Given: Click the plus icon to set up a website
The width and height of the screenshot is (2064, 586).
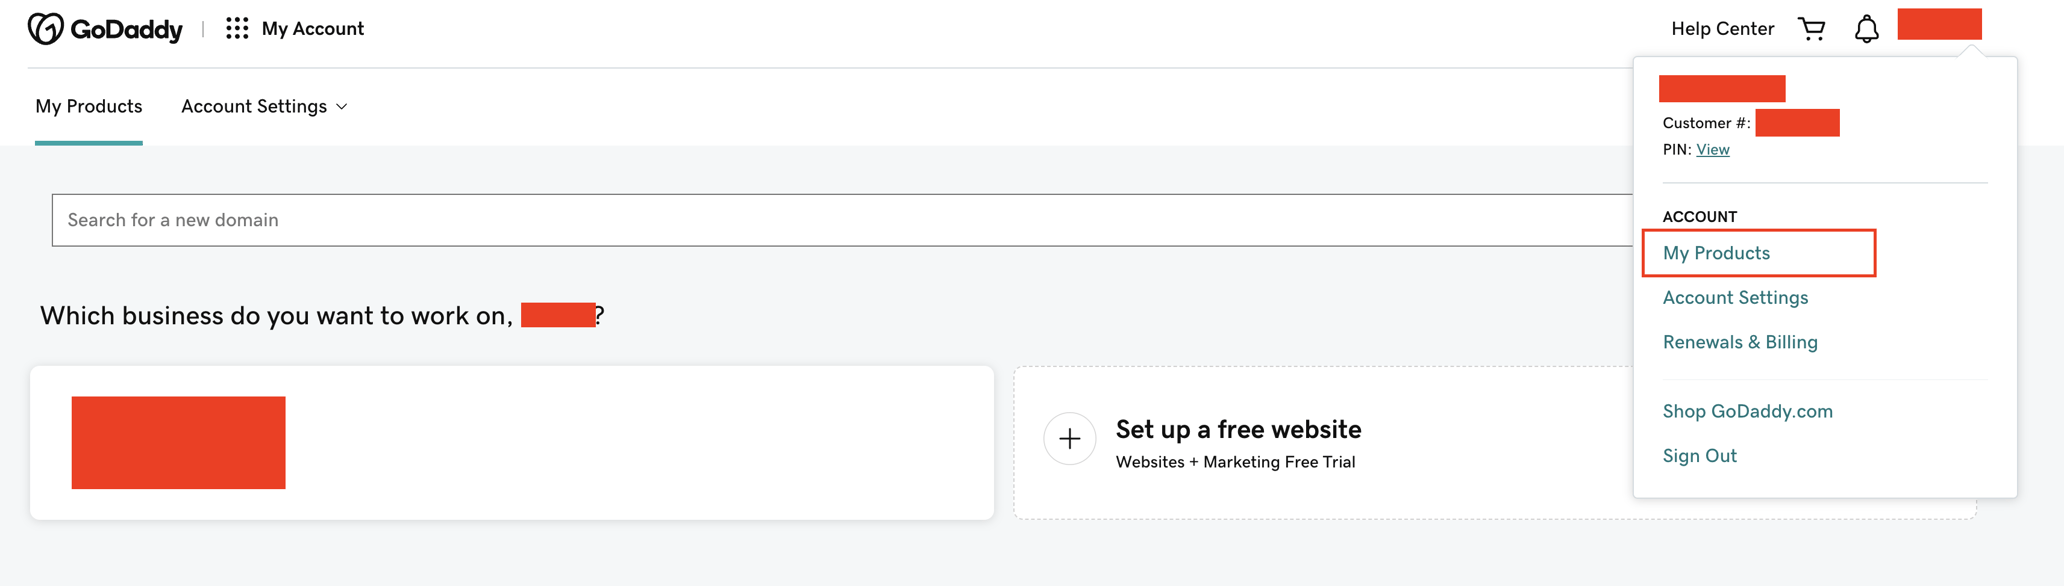Looking at the screenshot, I should pos(1069,439).
